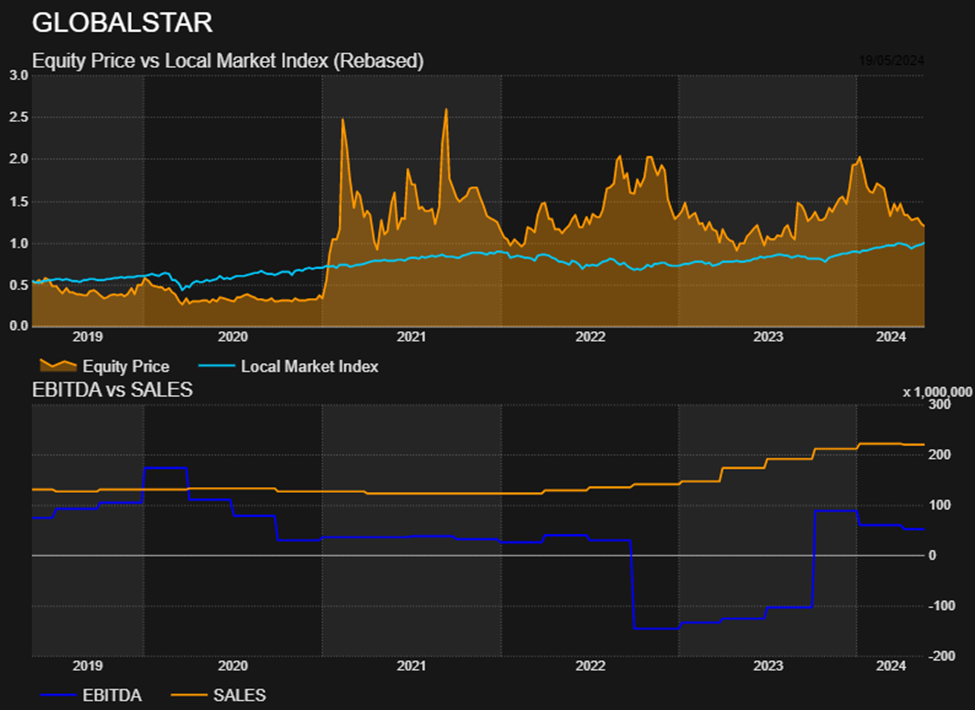This screenshot has width=975, height=710.
Task: Click the 100 y-axis label
Action: (x=940, y=505)
